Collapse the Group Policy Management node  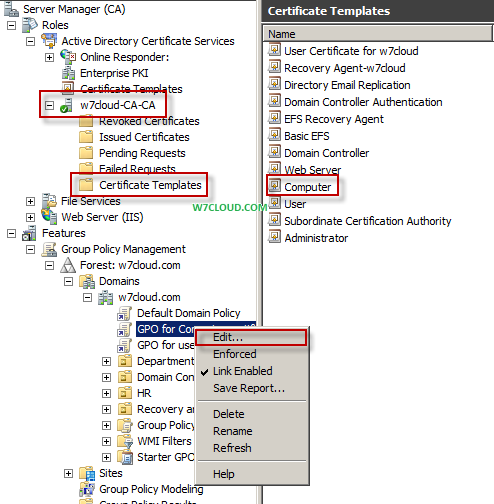(x=30, y=249)
